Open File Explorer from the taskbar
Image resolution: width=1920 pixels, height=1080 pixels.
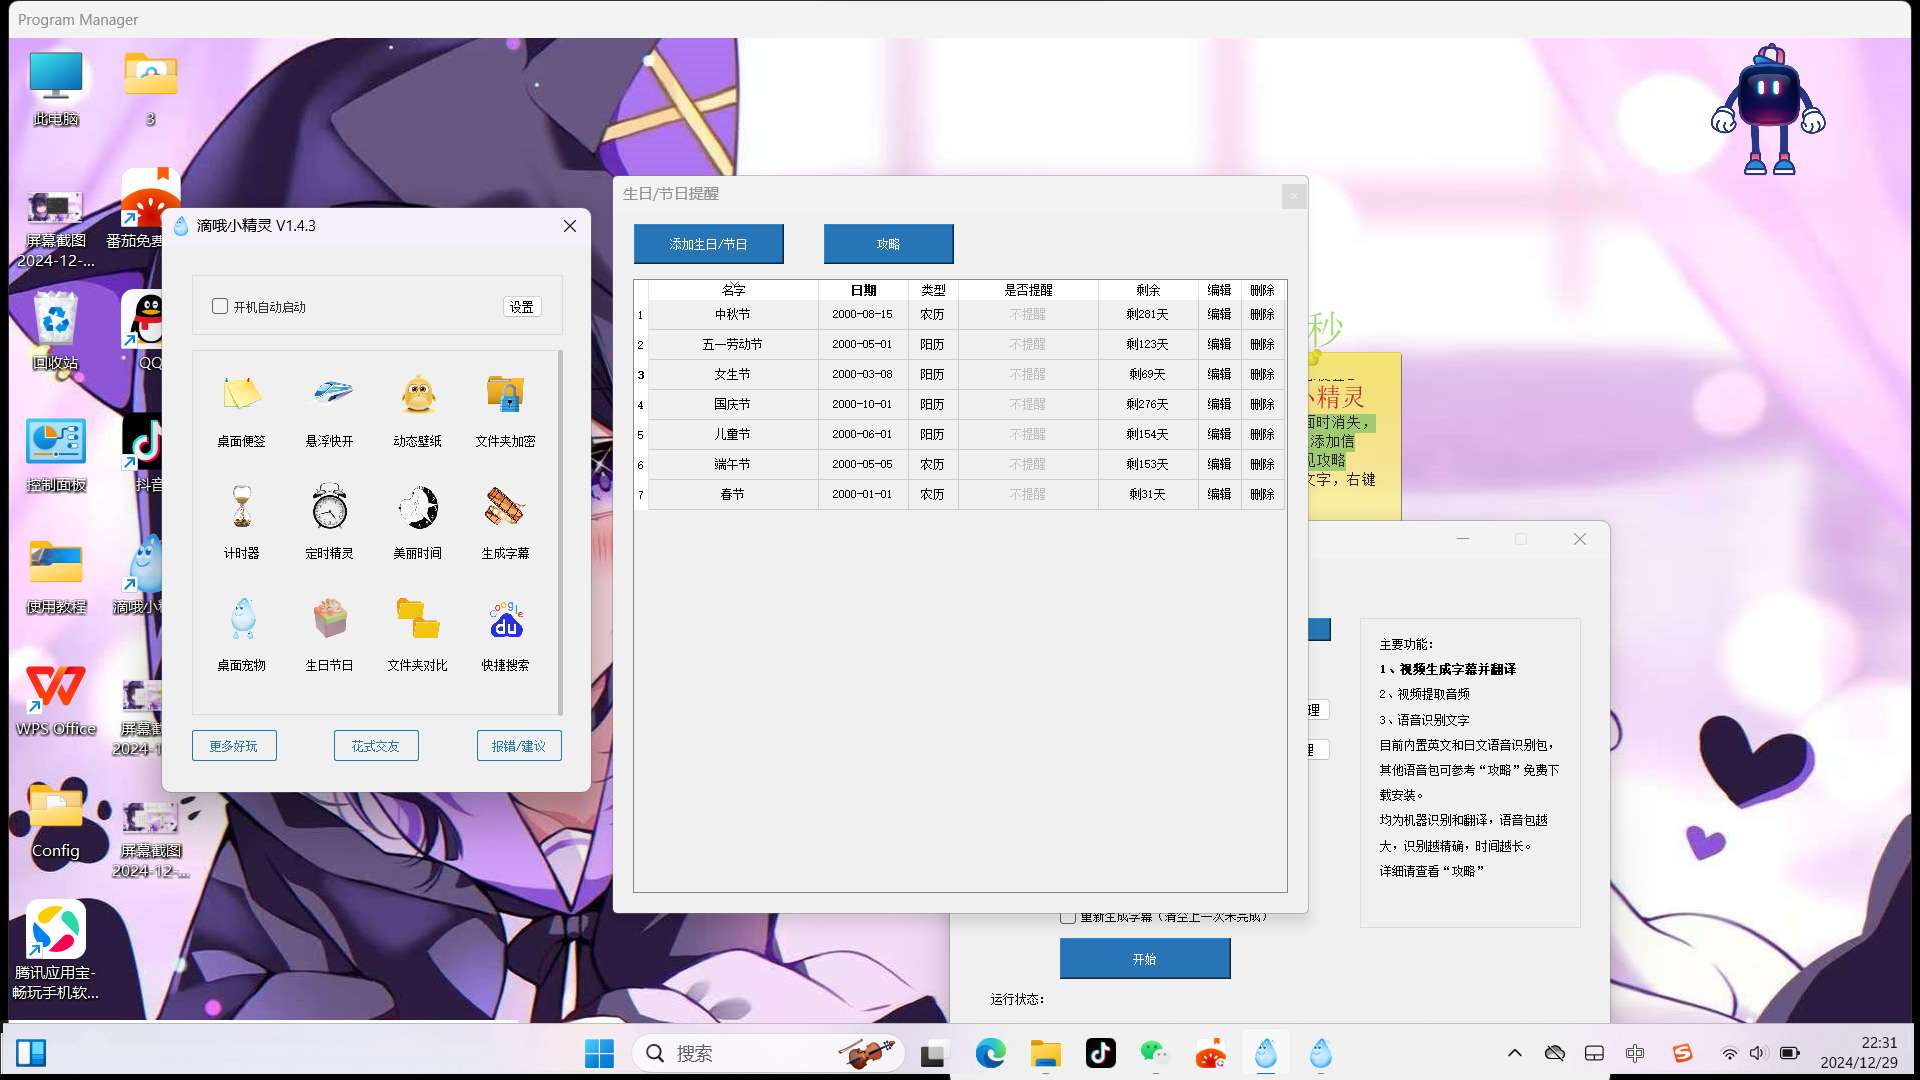coord(1045,1053)
